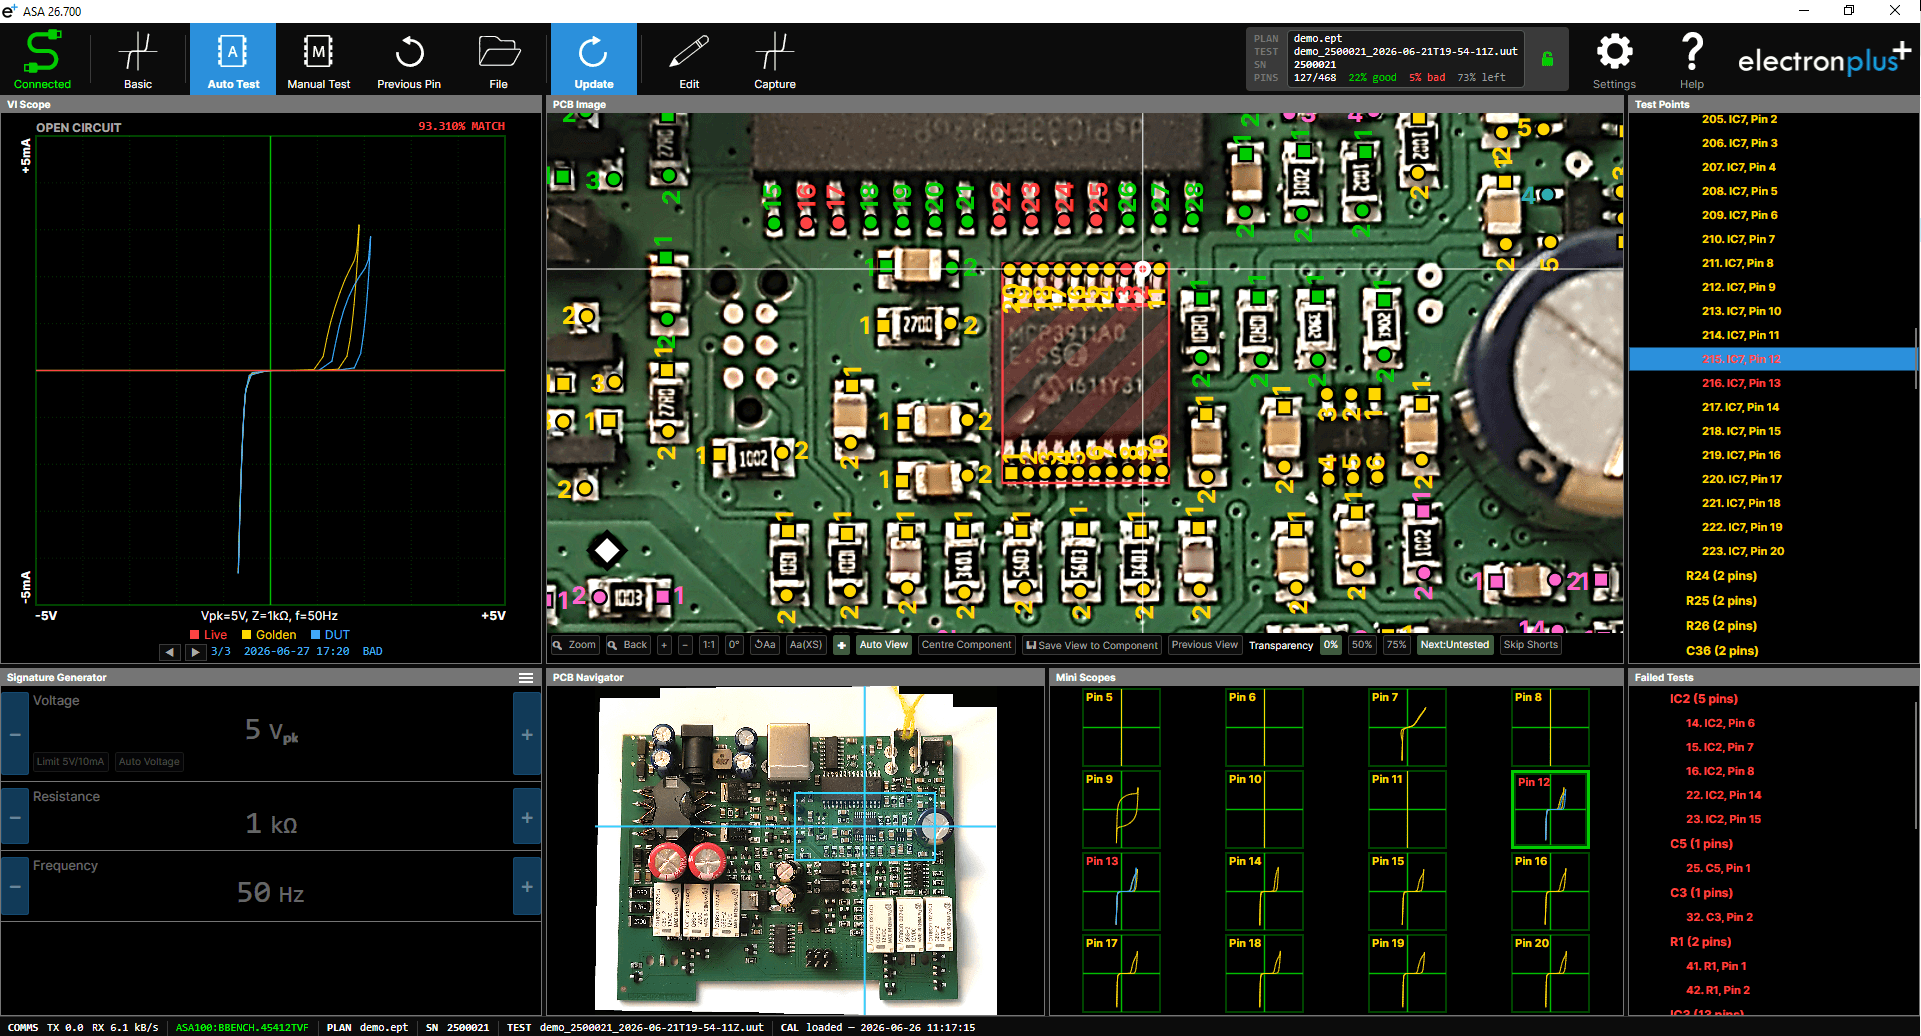Set transparency to 50%
Viewport: 1921px width, 1036px height.
(x=1362, y=645)
